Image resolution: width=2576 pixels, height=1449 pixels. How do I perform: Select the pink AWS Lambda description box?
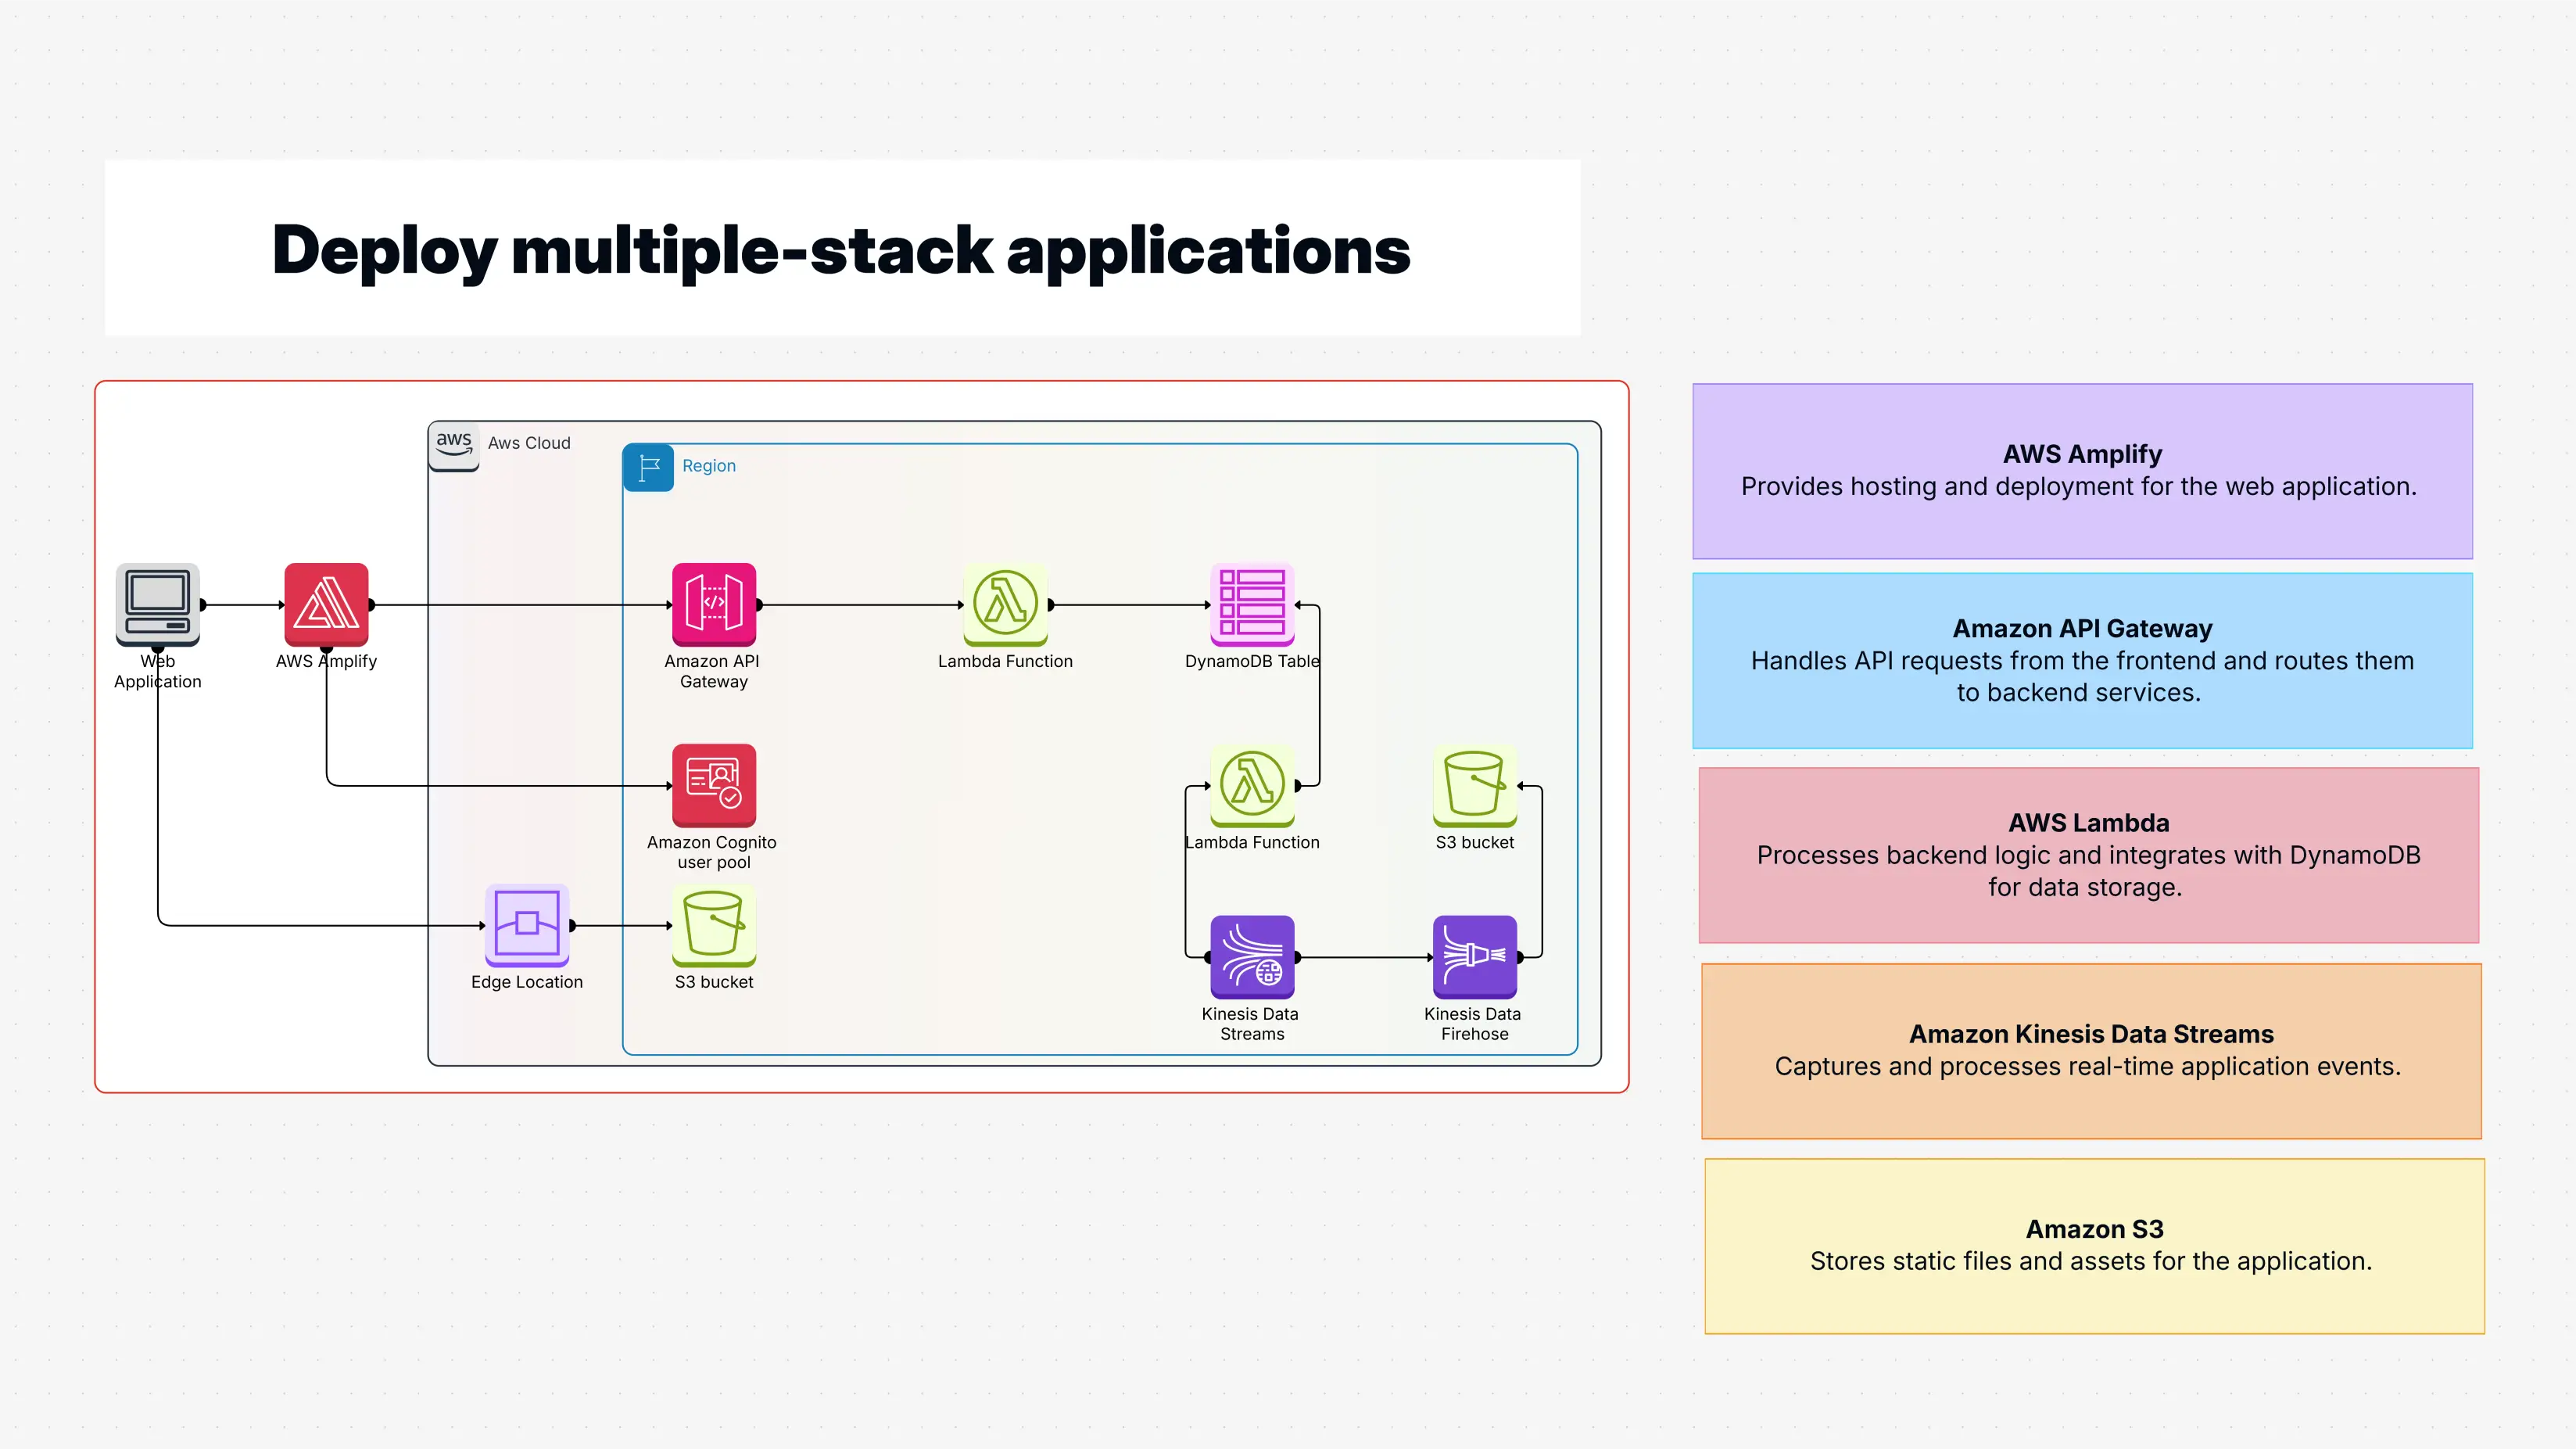(2088, 854)
